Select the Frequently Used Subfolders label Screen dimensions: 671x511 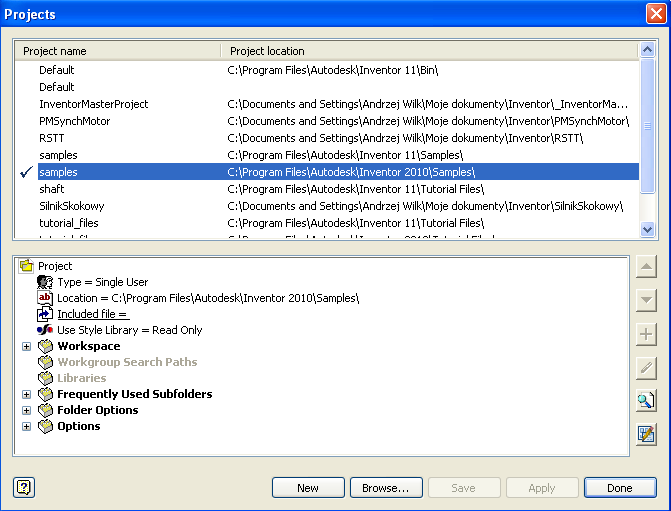pos(134,394)
